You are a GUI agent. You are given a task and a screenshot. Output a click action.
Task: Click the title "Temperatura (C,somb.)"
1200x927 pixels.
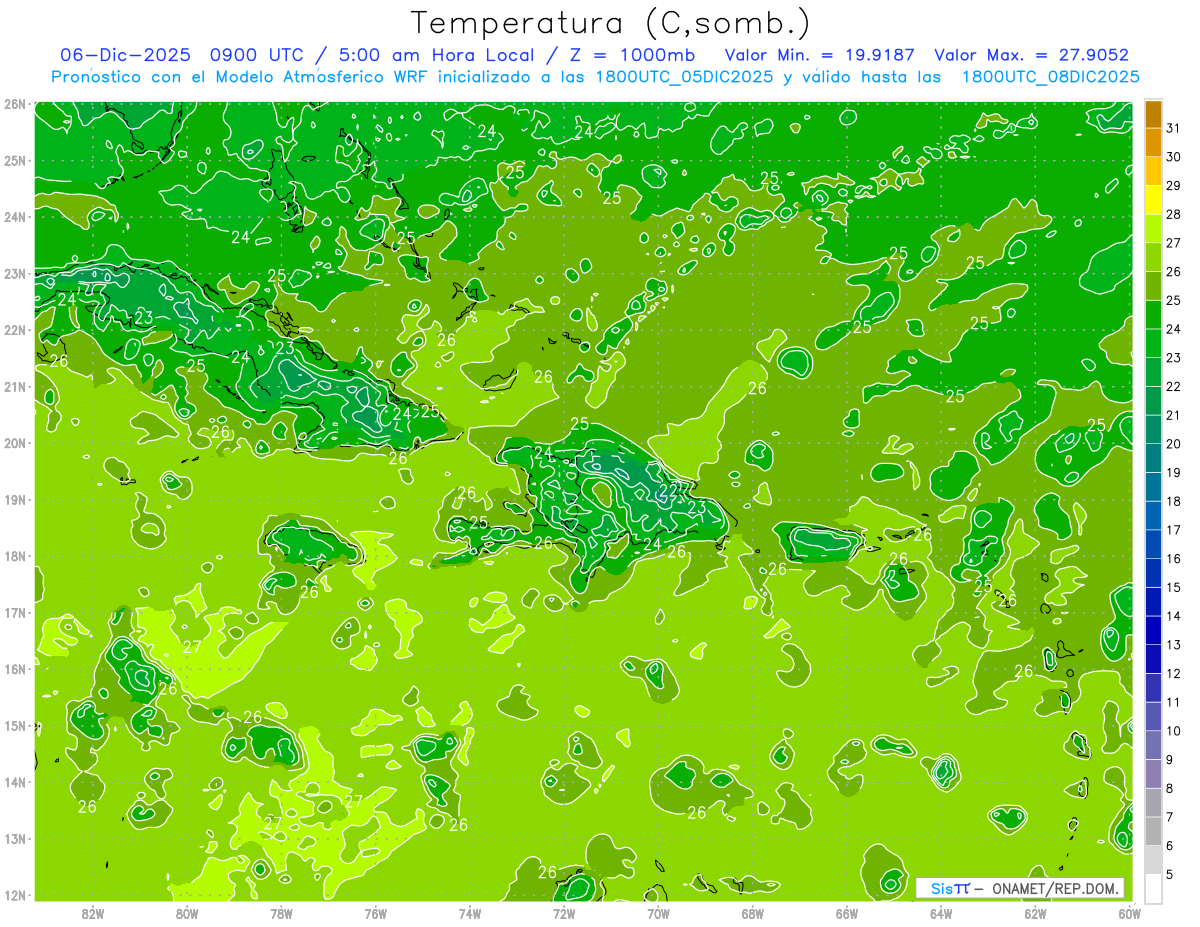tap(611, 23)
